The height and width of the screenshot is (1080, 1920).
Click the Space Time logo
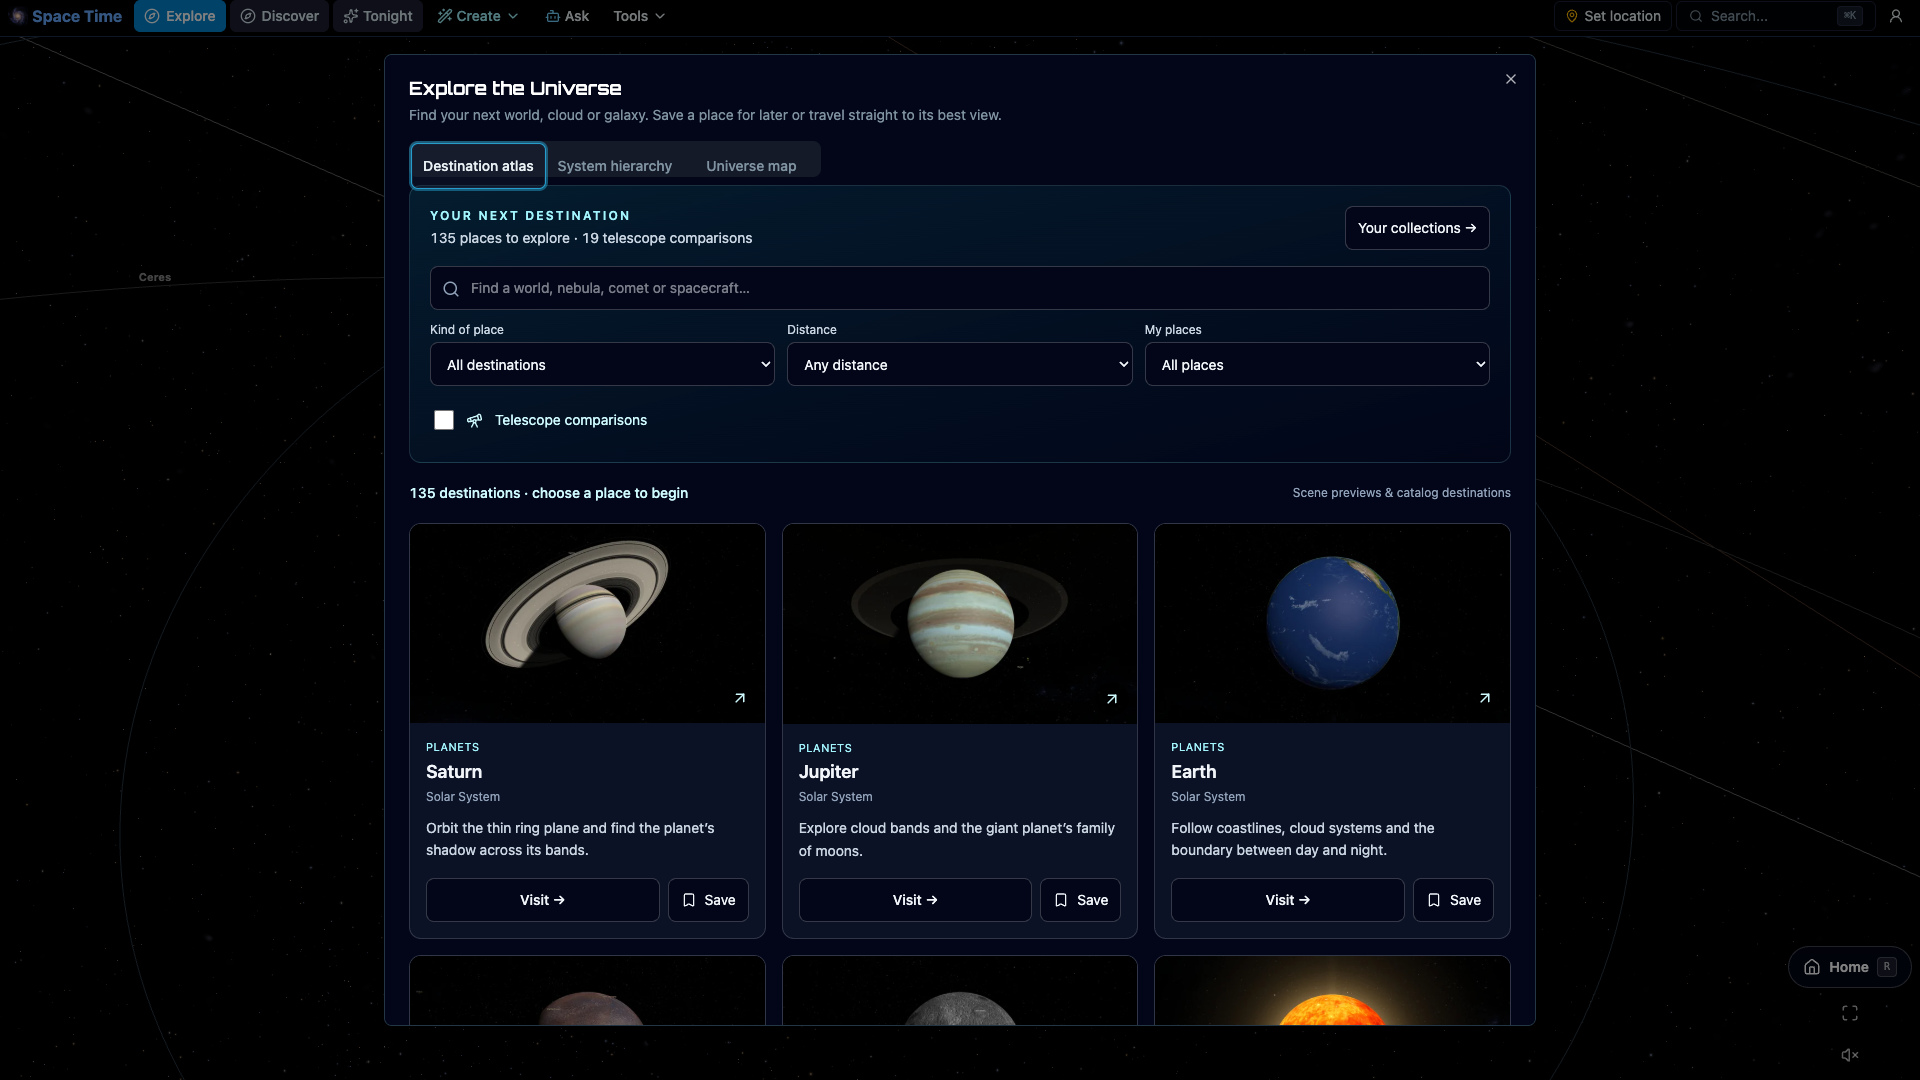[66, 16]
